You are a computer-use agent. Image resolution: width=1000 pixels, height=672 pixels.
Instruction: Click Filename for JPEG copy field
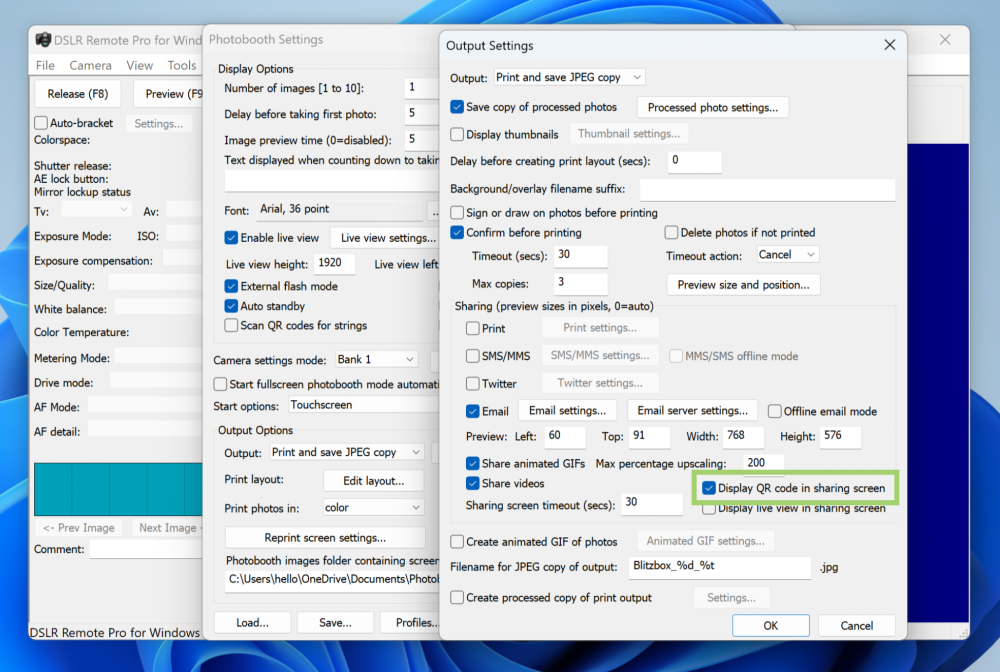point(720,567)
